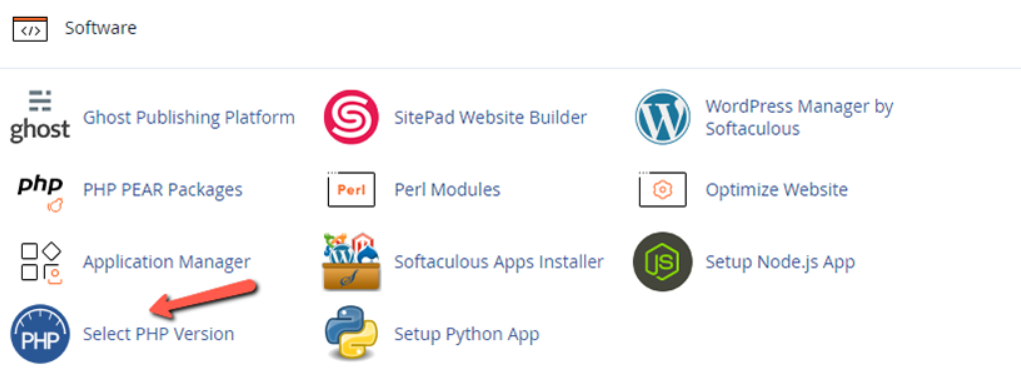This screenshot has height=374, width=1021.
Task: Open the Select PHP Version link
Action: click(x=158, y=334)
